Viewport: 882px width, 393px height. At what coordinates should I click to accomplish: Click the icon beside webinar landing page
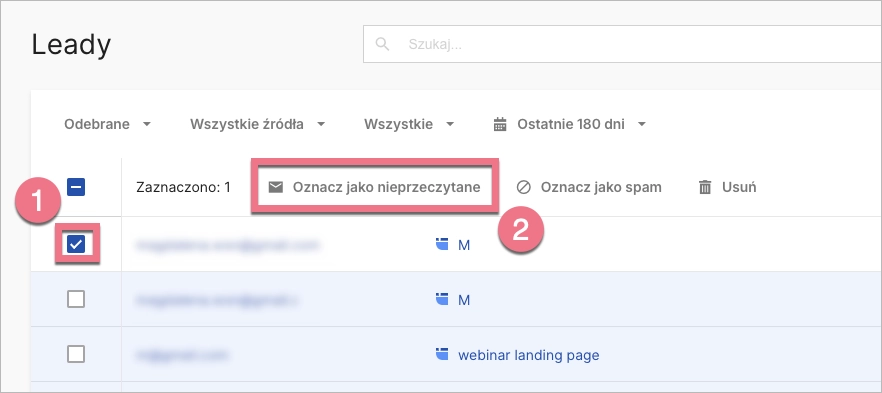coord(442,354)
